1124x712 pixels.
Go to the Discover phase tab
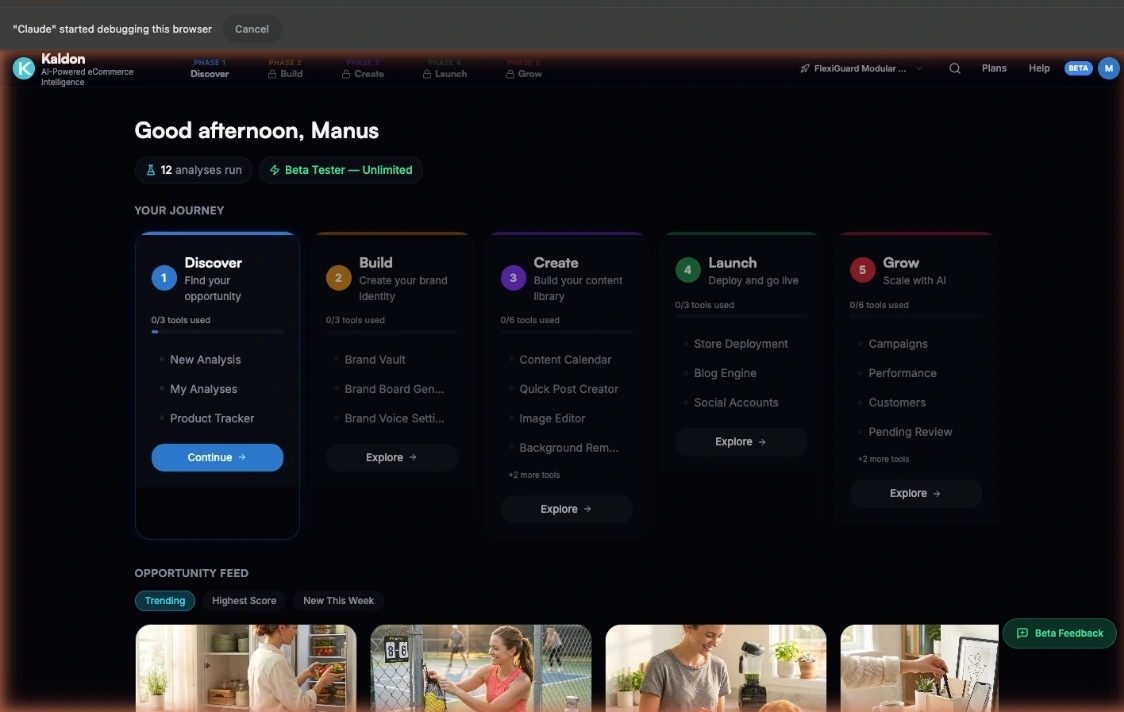click(209, 69)
